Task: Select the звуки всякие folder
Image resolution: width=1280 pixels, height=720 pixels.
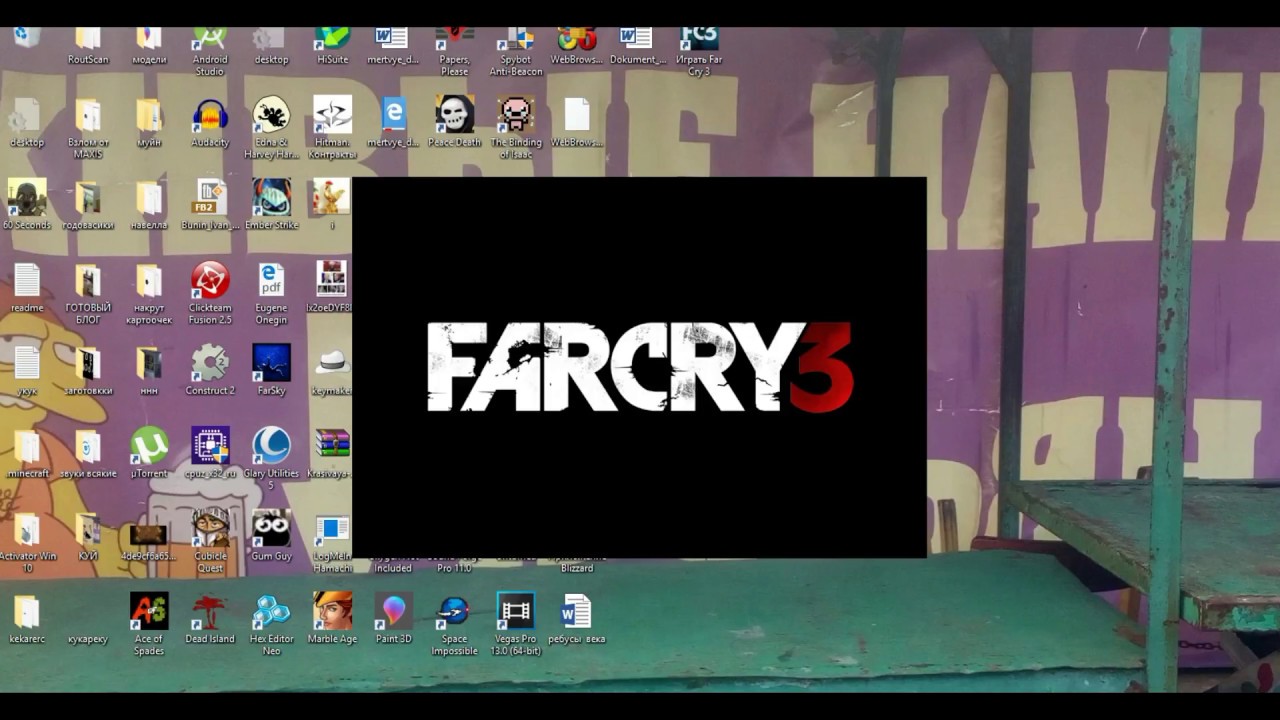Action: coord(88,453)
